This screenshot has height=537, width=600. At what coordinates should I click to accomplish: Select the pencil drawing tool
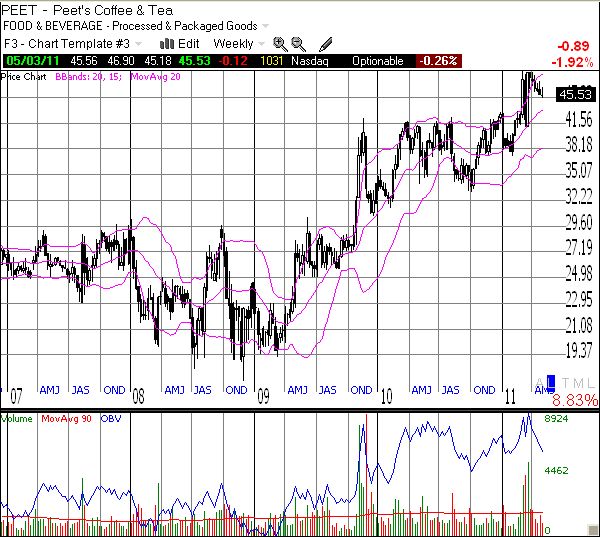(x=326, y=44)
